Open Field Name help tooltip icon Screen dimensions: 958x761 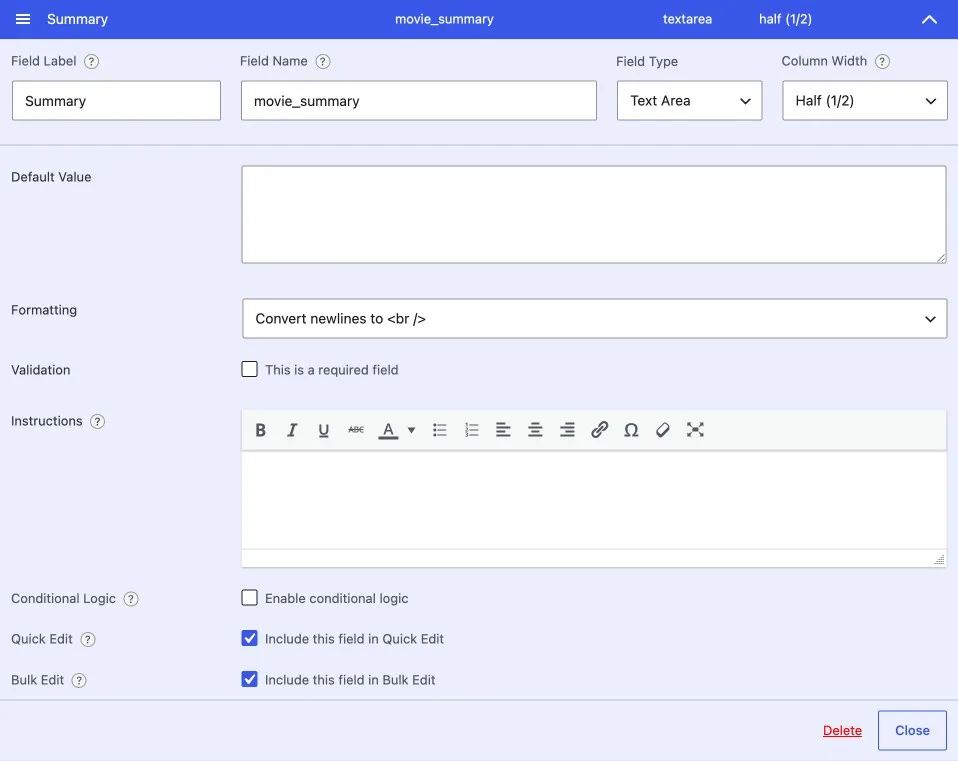point(323,62)
